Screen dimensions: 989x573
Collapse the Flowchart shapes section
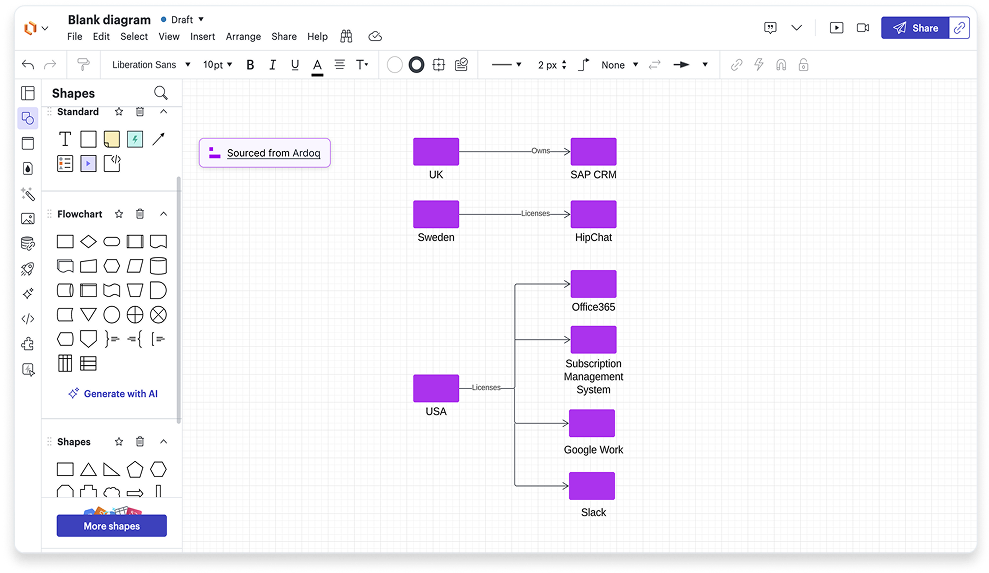164,214
